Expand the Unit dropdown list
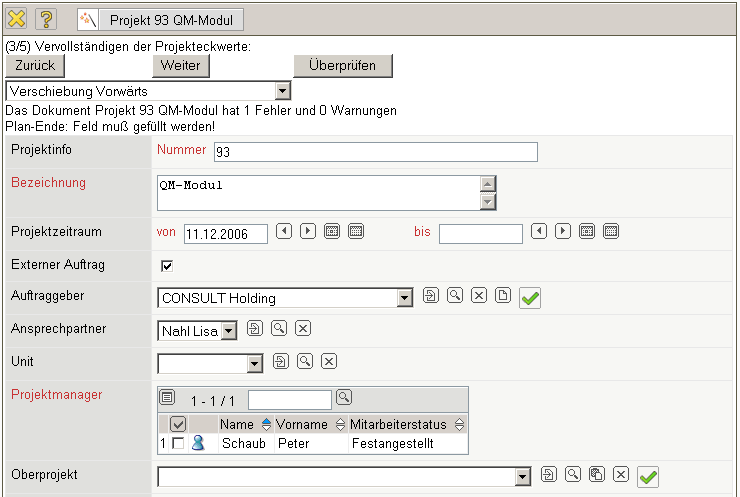This screenshot has width=740, height=497. [x=254, y=363]
